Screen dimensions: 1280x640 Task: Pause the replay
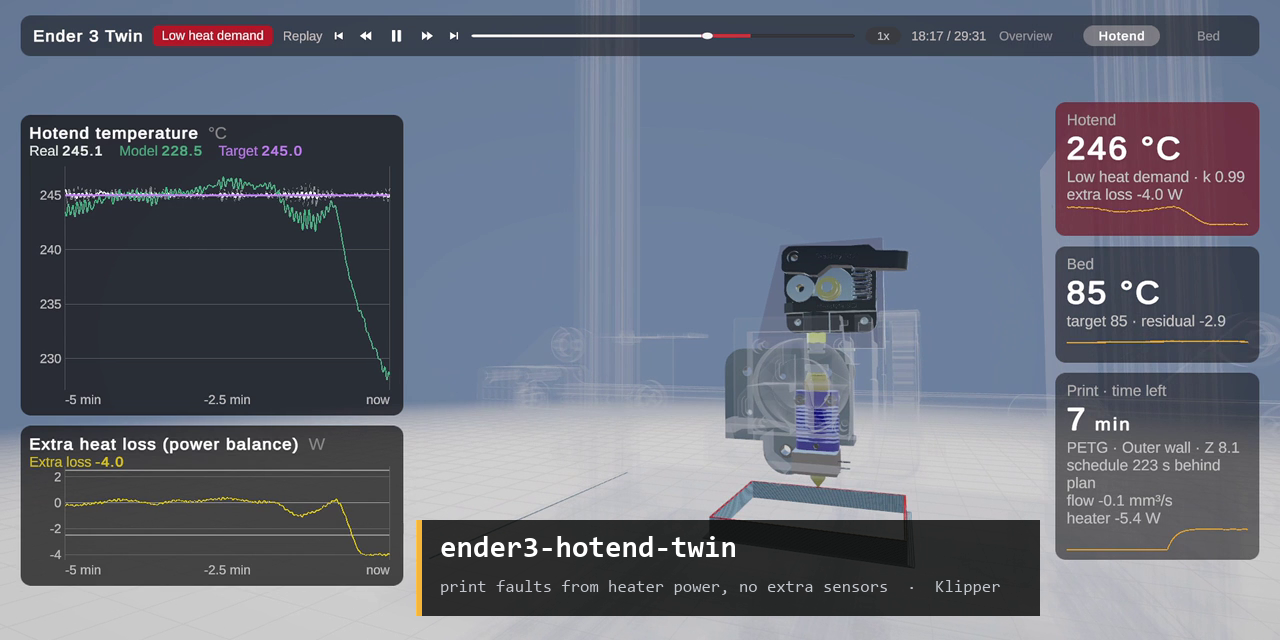[x=396, y=36]
